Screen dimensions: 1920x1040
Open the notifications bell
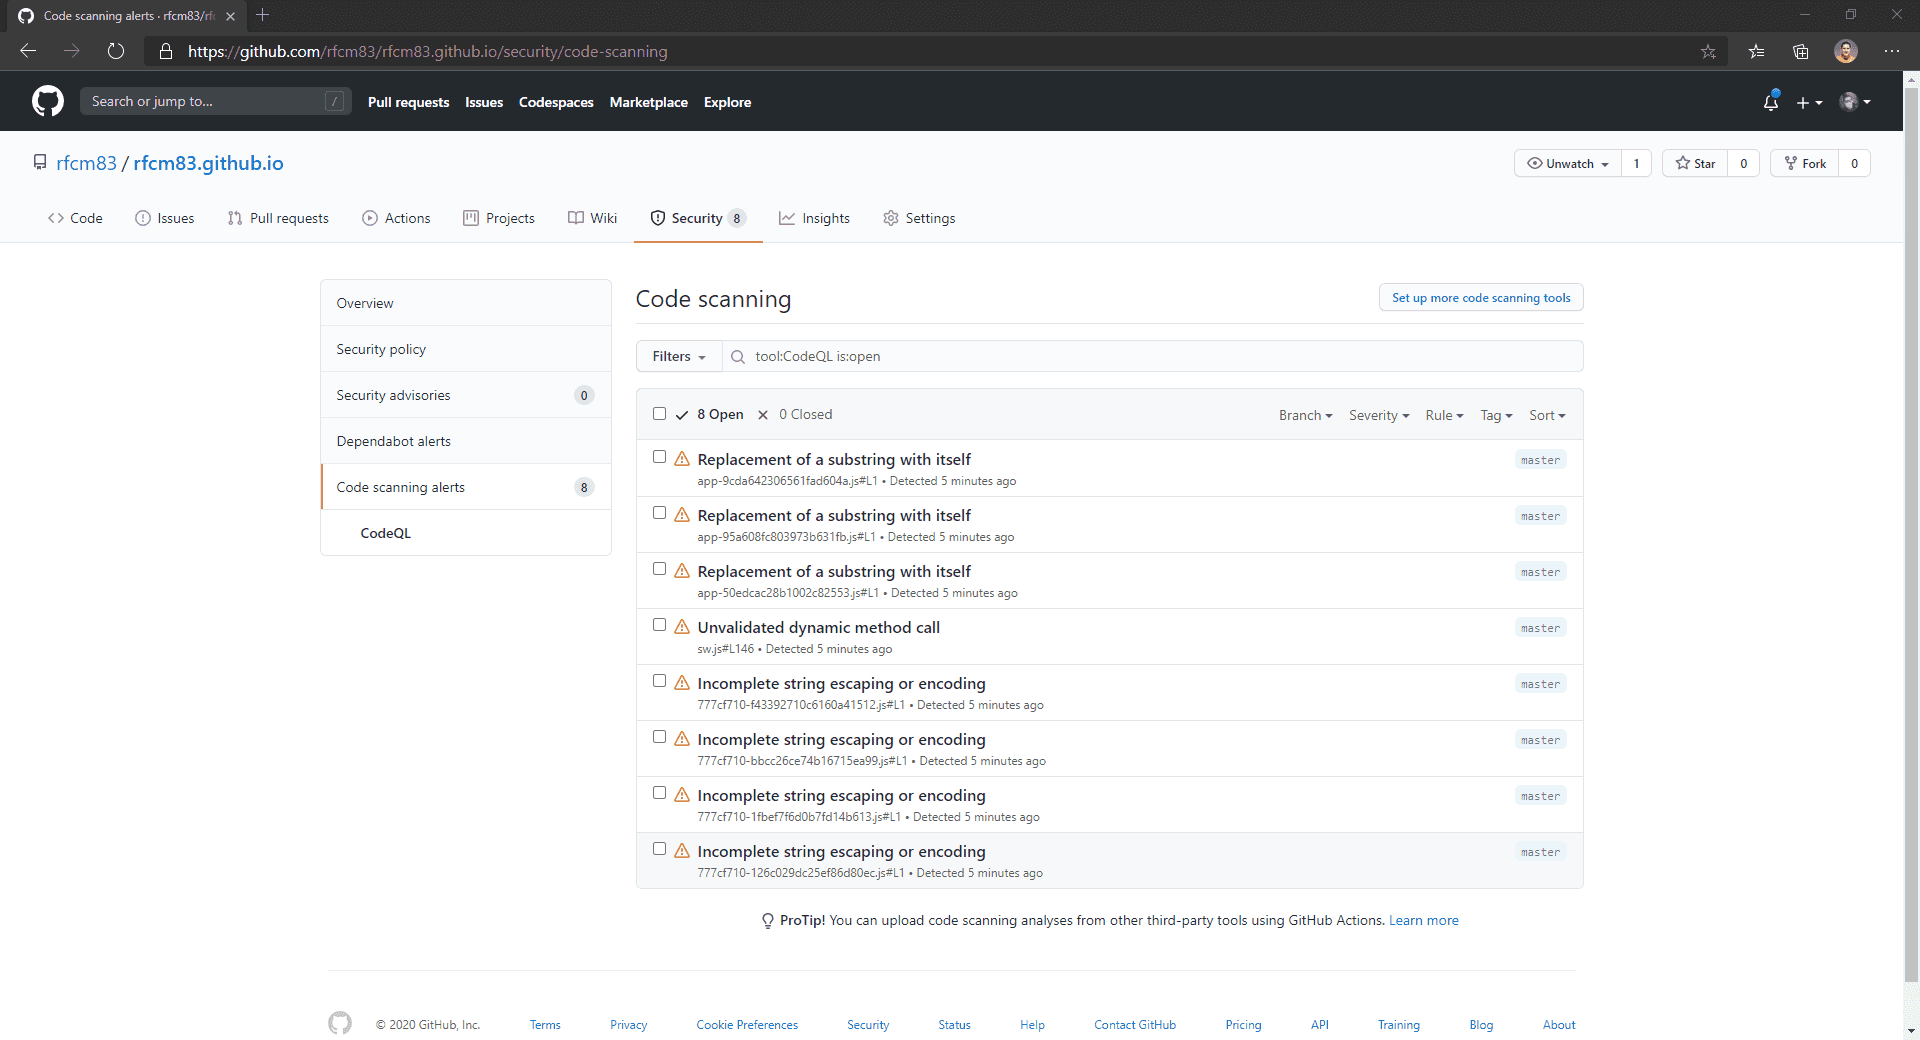tap(1771, 101)
